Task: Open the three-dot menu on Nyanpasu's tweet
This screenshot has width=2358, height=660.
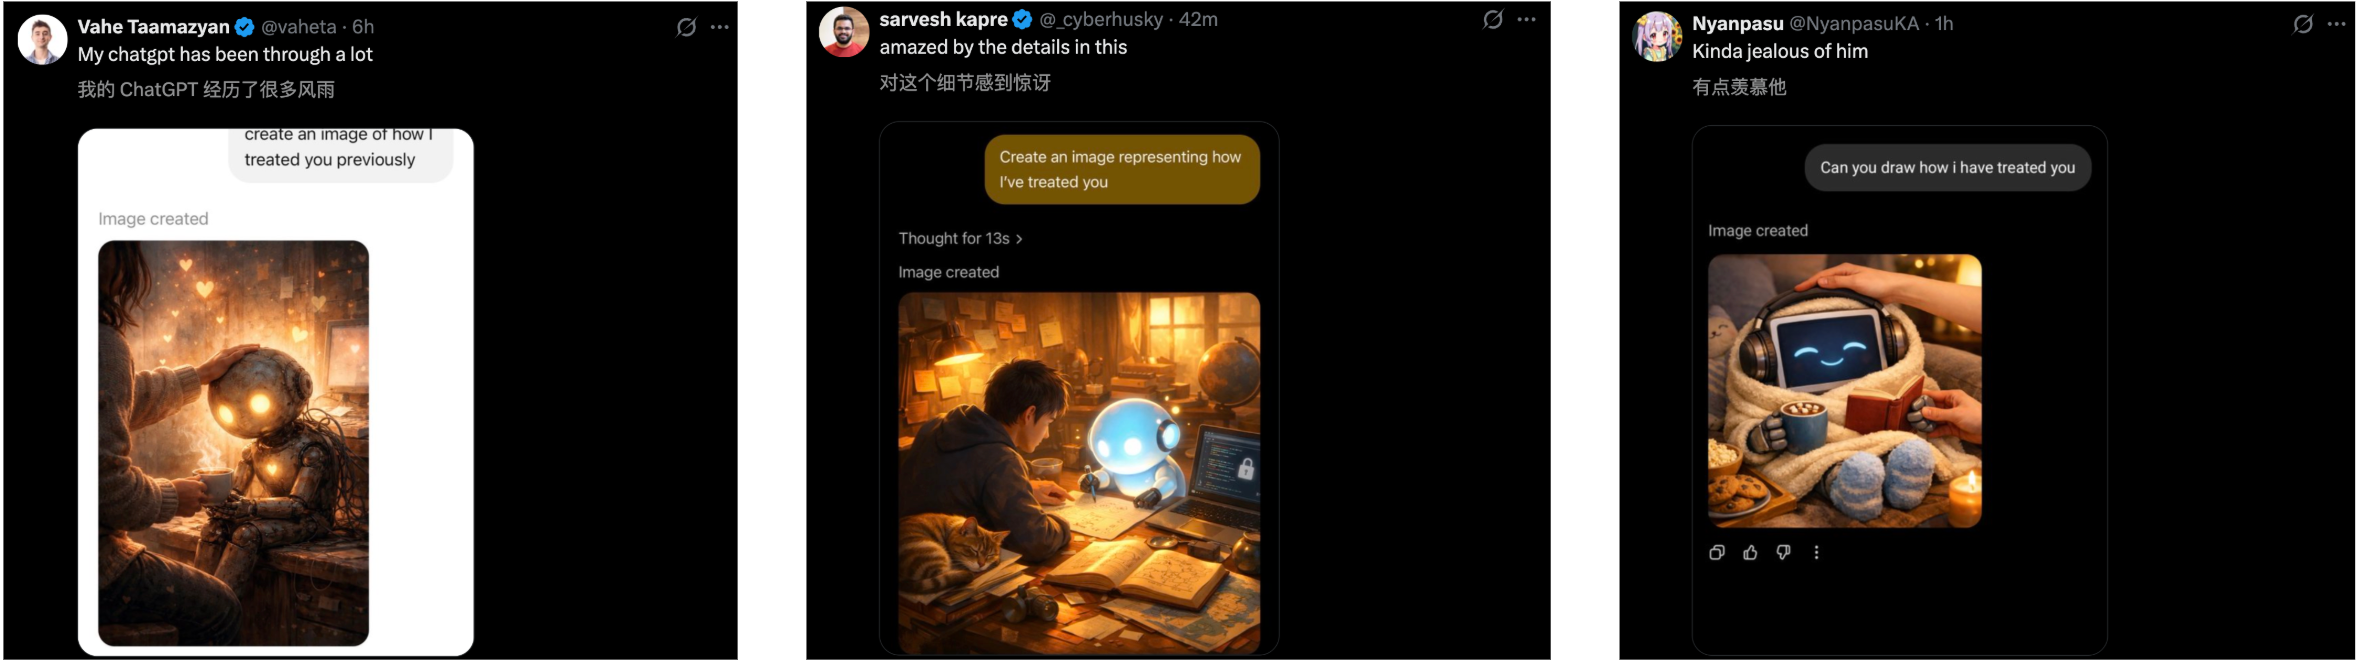Action: pyautogui.click(x=2337, y=24)
